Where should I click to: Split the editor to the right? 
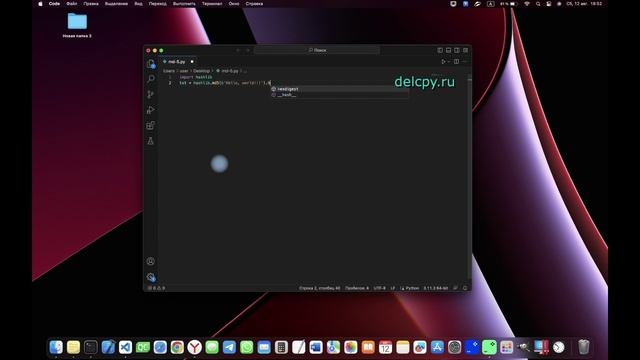pos(456,62)
